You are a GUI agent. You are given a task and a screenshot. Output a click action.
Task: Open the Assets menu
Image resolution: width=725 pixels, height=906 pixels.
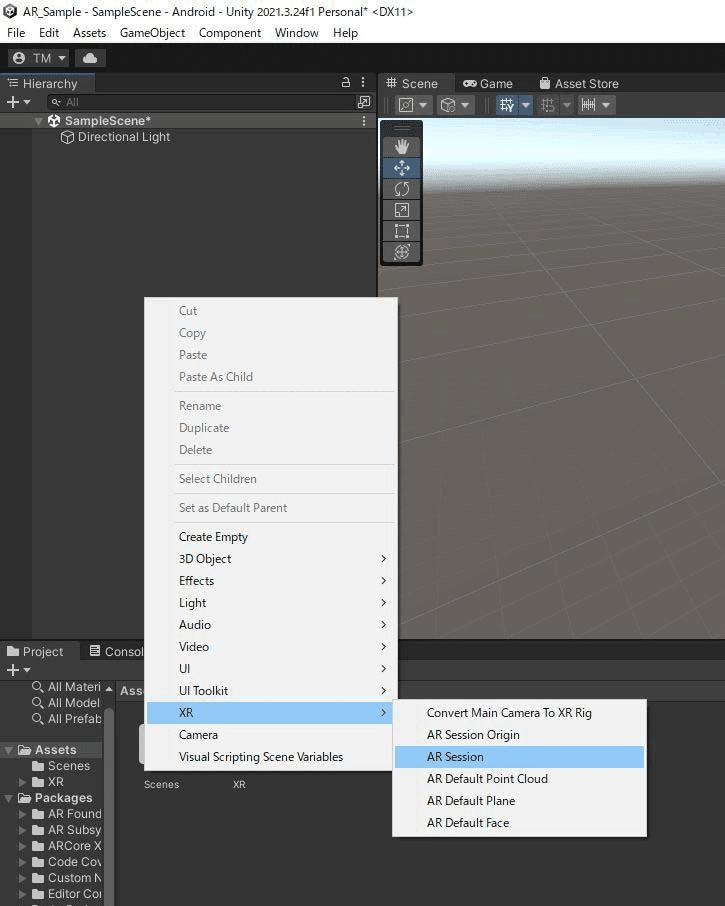(89, 33)
